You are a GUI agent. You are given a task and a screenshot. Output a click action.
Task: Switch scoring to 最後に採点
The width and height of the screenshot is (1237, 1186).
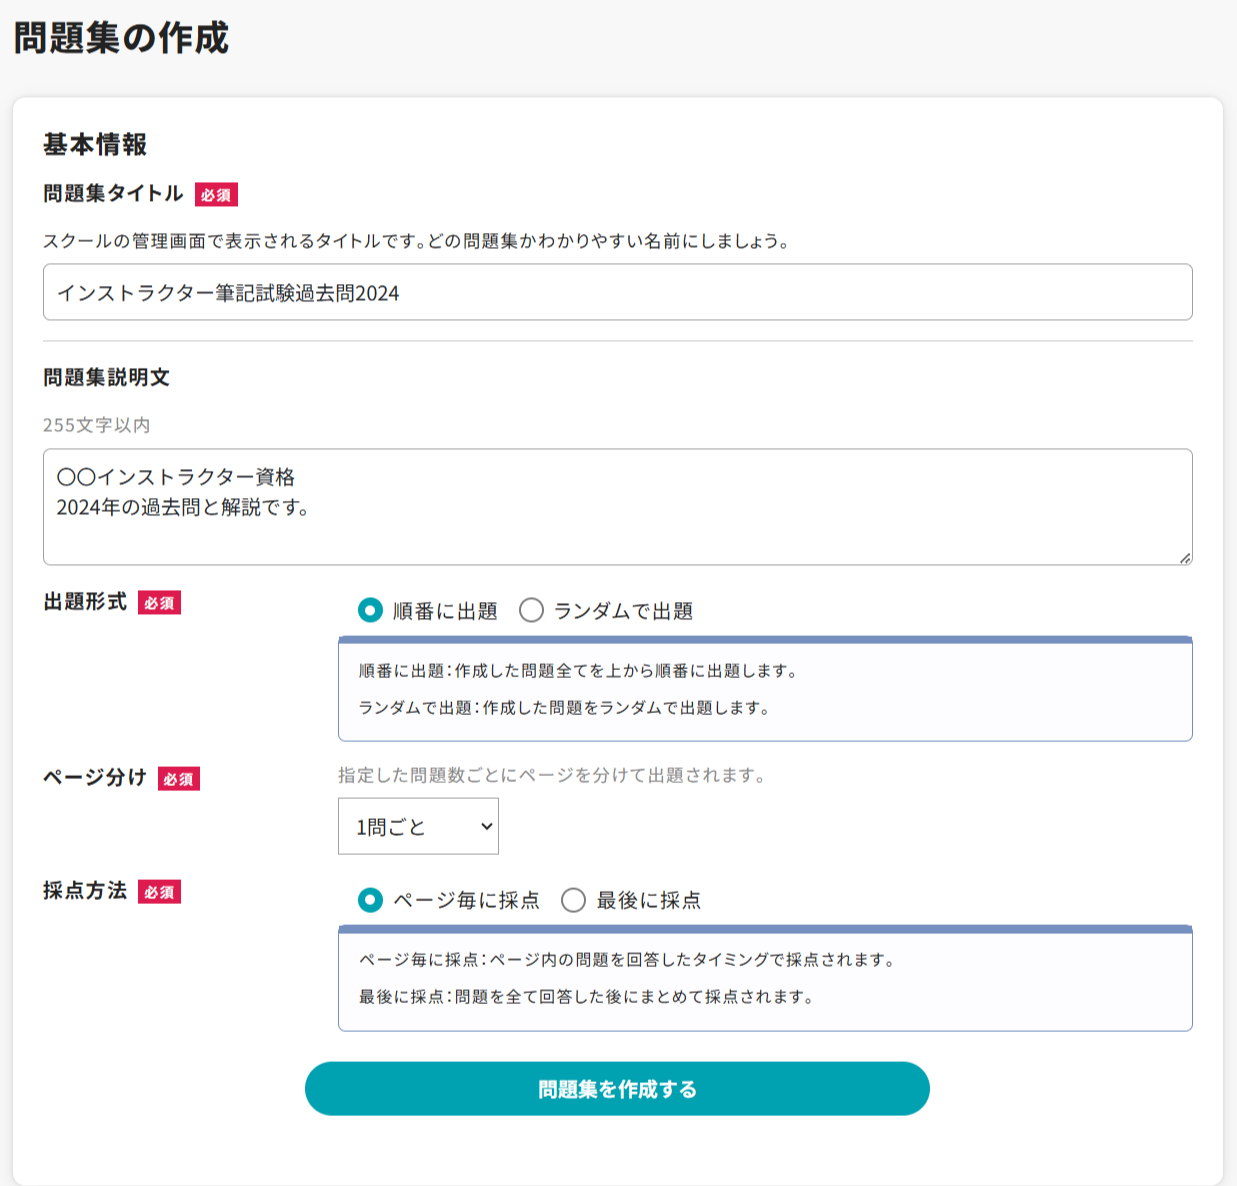click(573, 900)
